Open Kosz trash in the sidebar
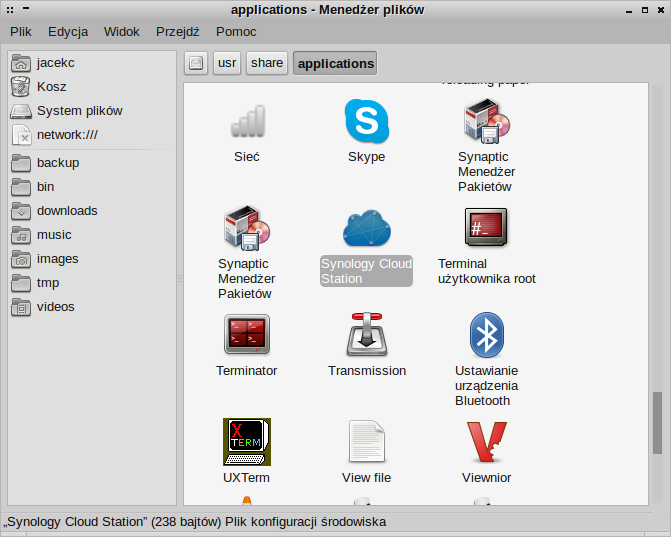 click(x=51, y=87)
